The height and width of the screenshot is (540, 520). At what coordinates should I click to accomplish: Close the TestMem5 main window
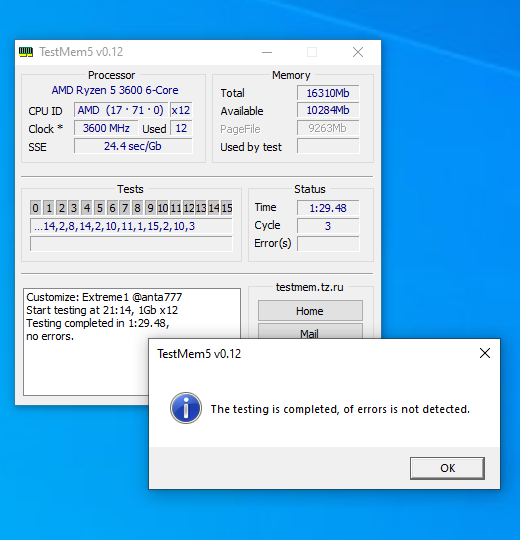click(358, 52)
